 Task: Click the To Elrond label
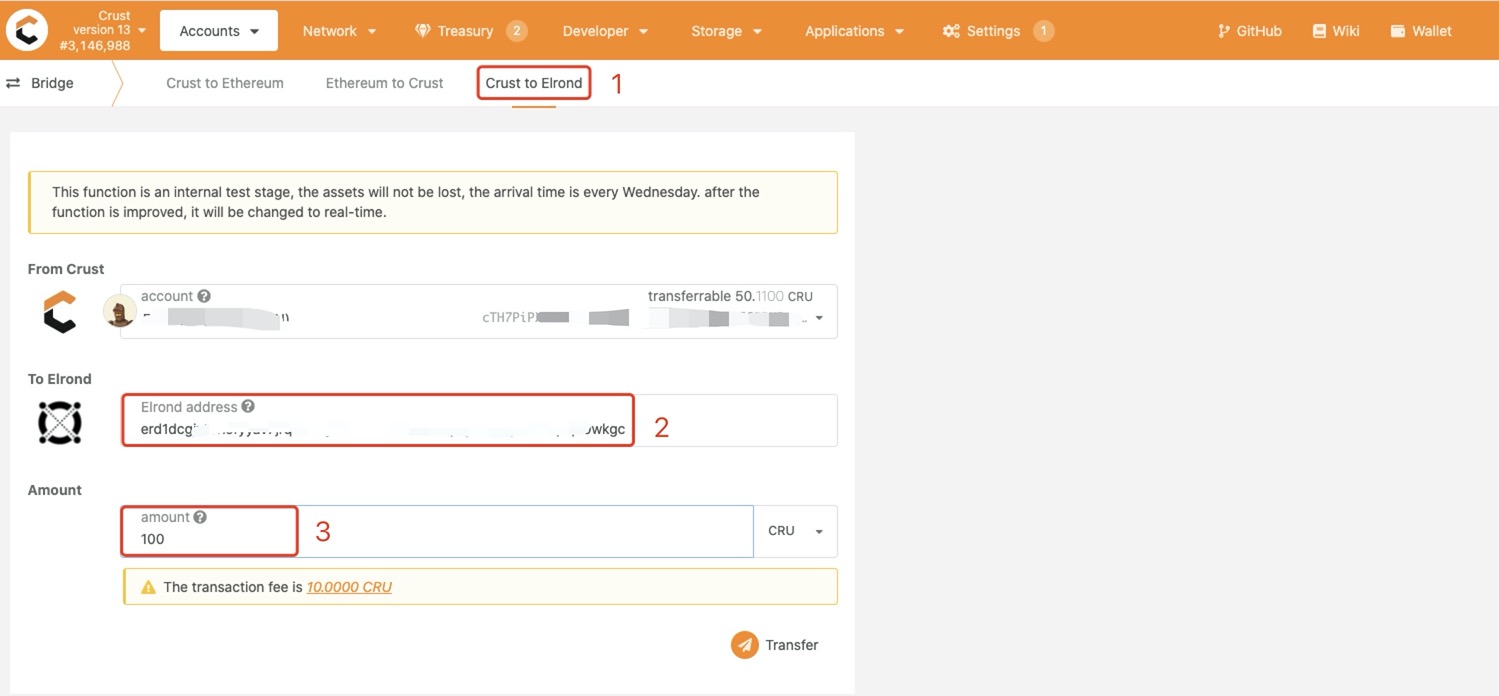(59, 379)
